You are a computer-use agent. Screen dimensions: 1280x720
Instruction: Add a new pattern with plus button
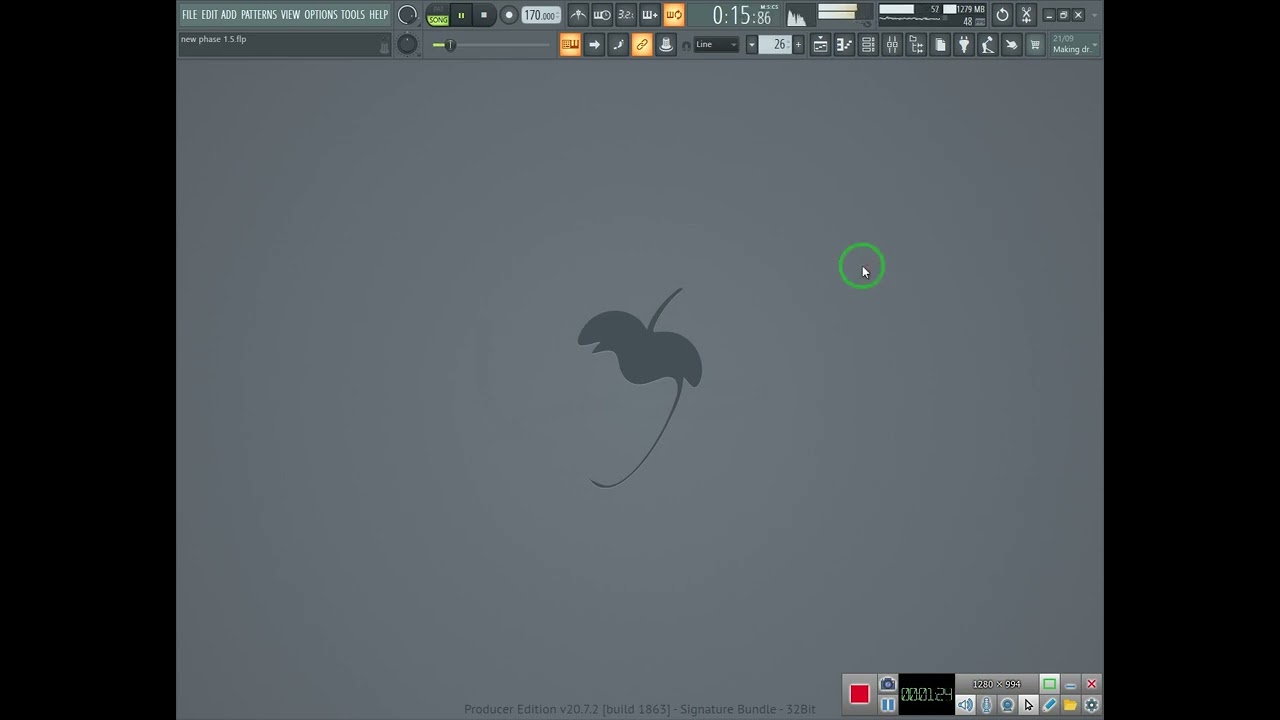(x=798, y=45)
